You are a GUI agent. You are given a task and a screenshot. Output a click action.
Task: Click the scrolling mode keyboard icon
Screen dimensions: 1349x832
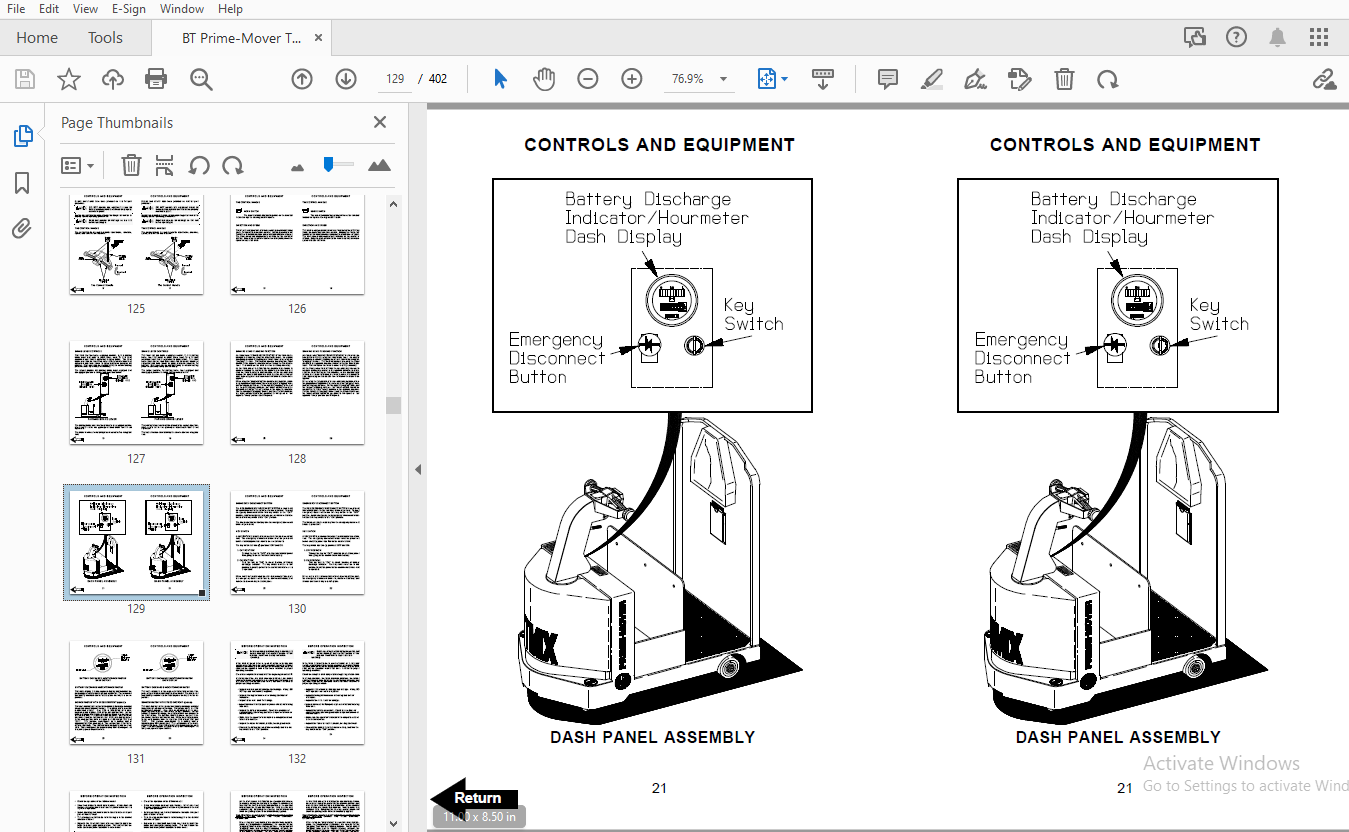[823, 79]
